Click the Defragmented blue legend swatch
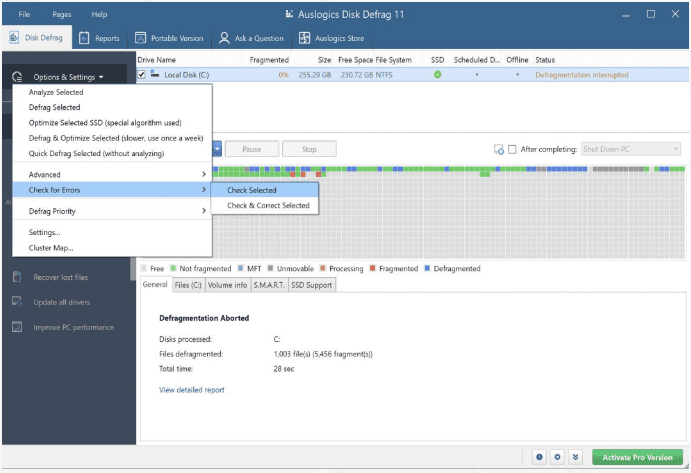Image resolution: width=691 pixels, height=473 pixels. click(x=427, y=268)
